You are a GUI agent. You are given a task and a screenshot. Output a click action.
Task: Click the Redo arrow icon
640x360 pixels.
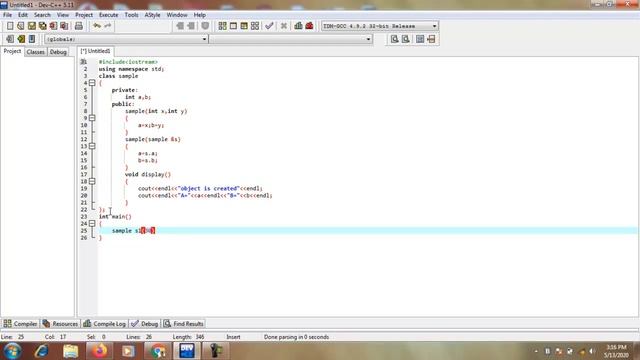(x=108, y=26)
